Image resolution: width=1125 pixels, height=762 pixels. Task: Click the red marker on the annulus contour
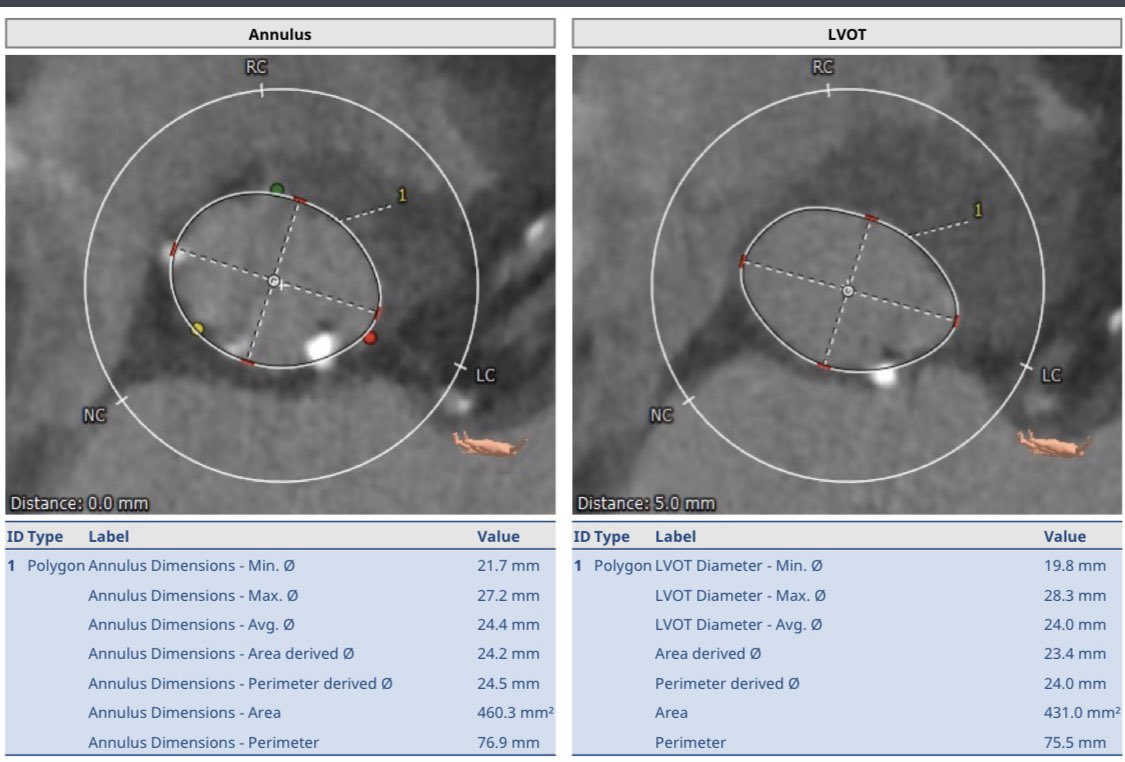click(370, 337)
